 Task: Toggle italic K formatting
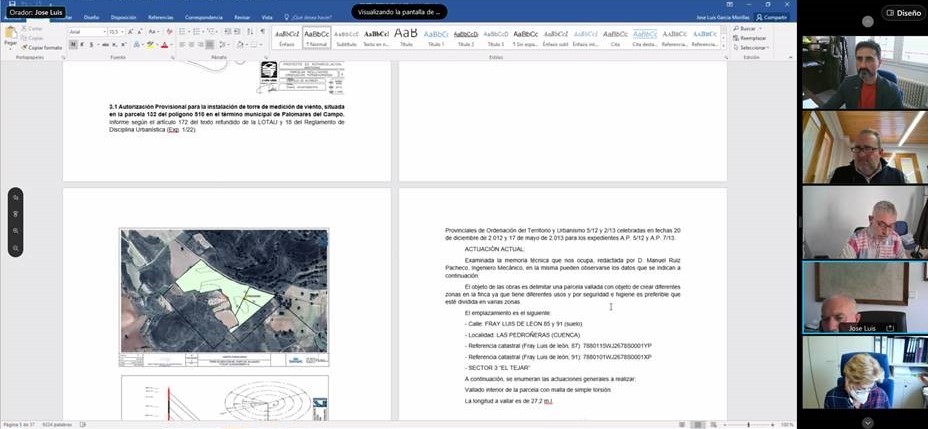[82, 45]
